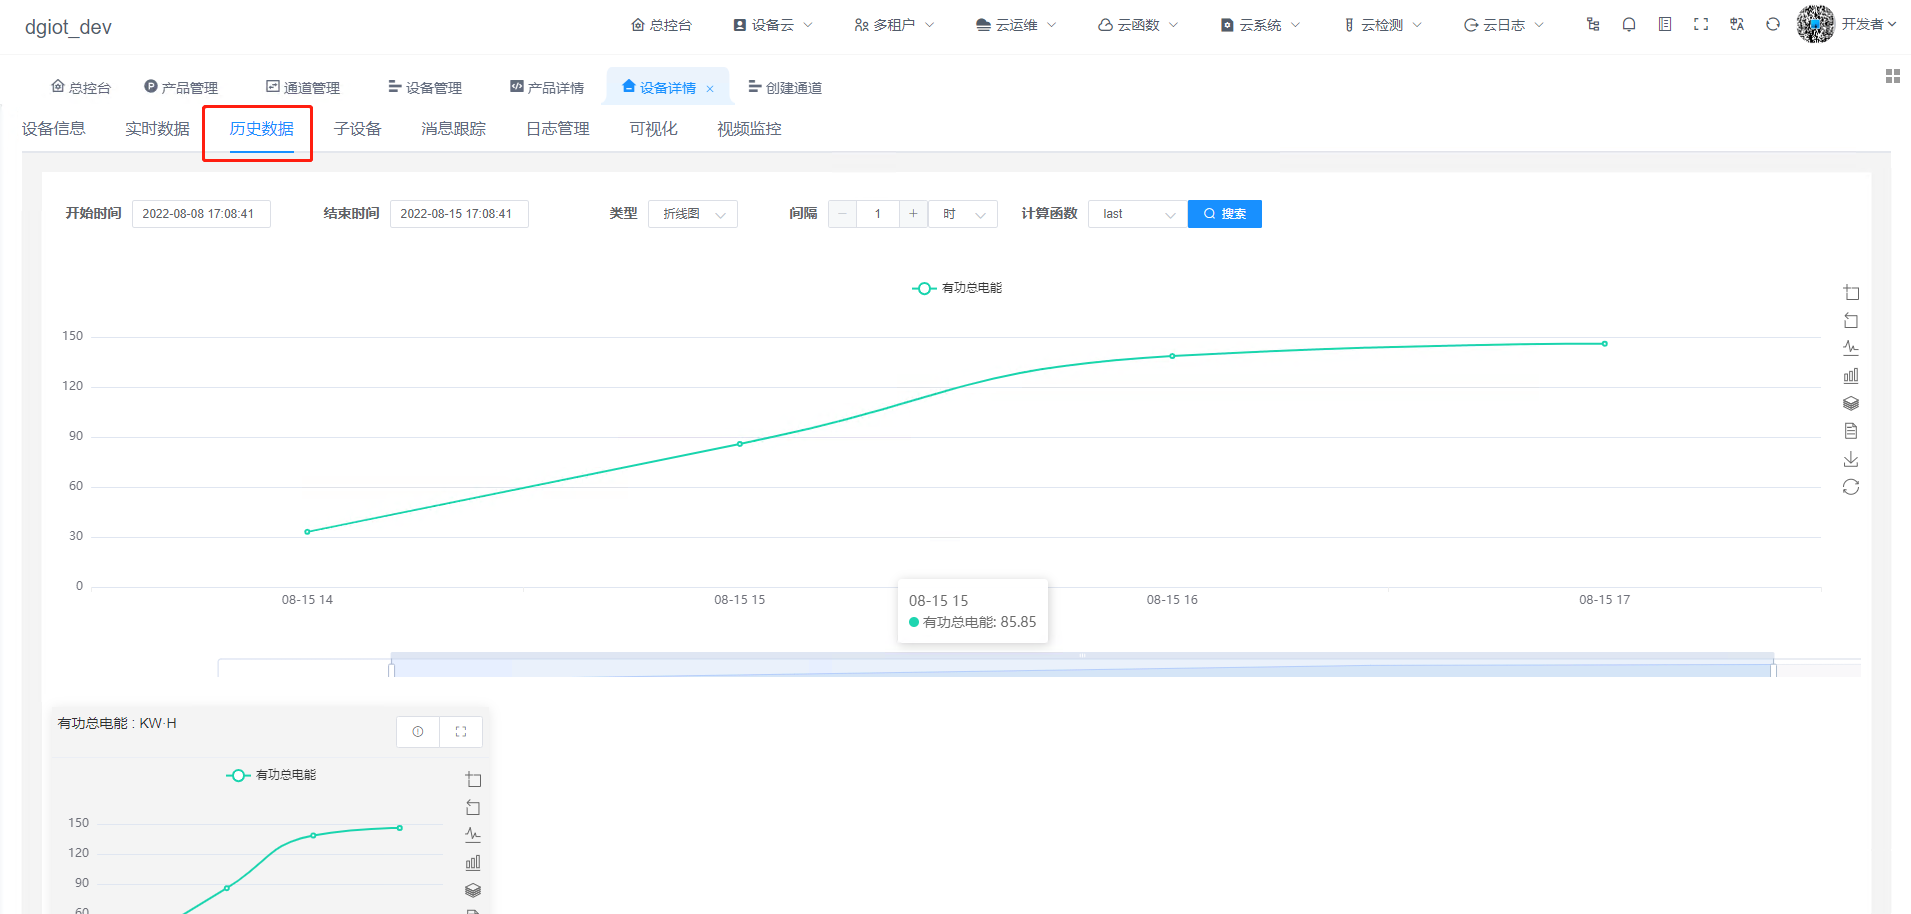Expand the 云运维 top menu

1016,25
